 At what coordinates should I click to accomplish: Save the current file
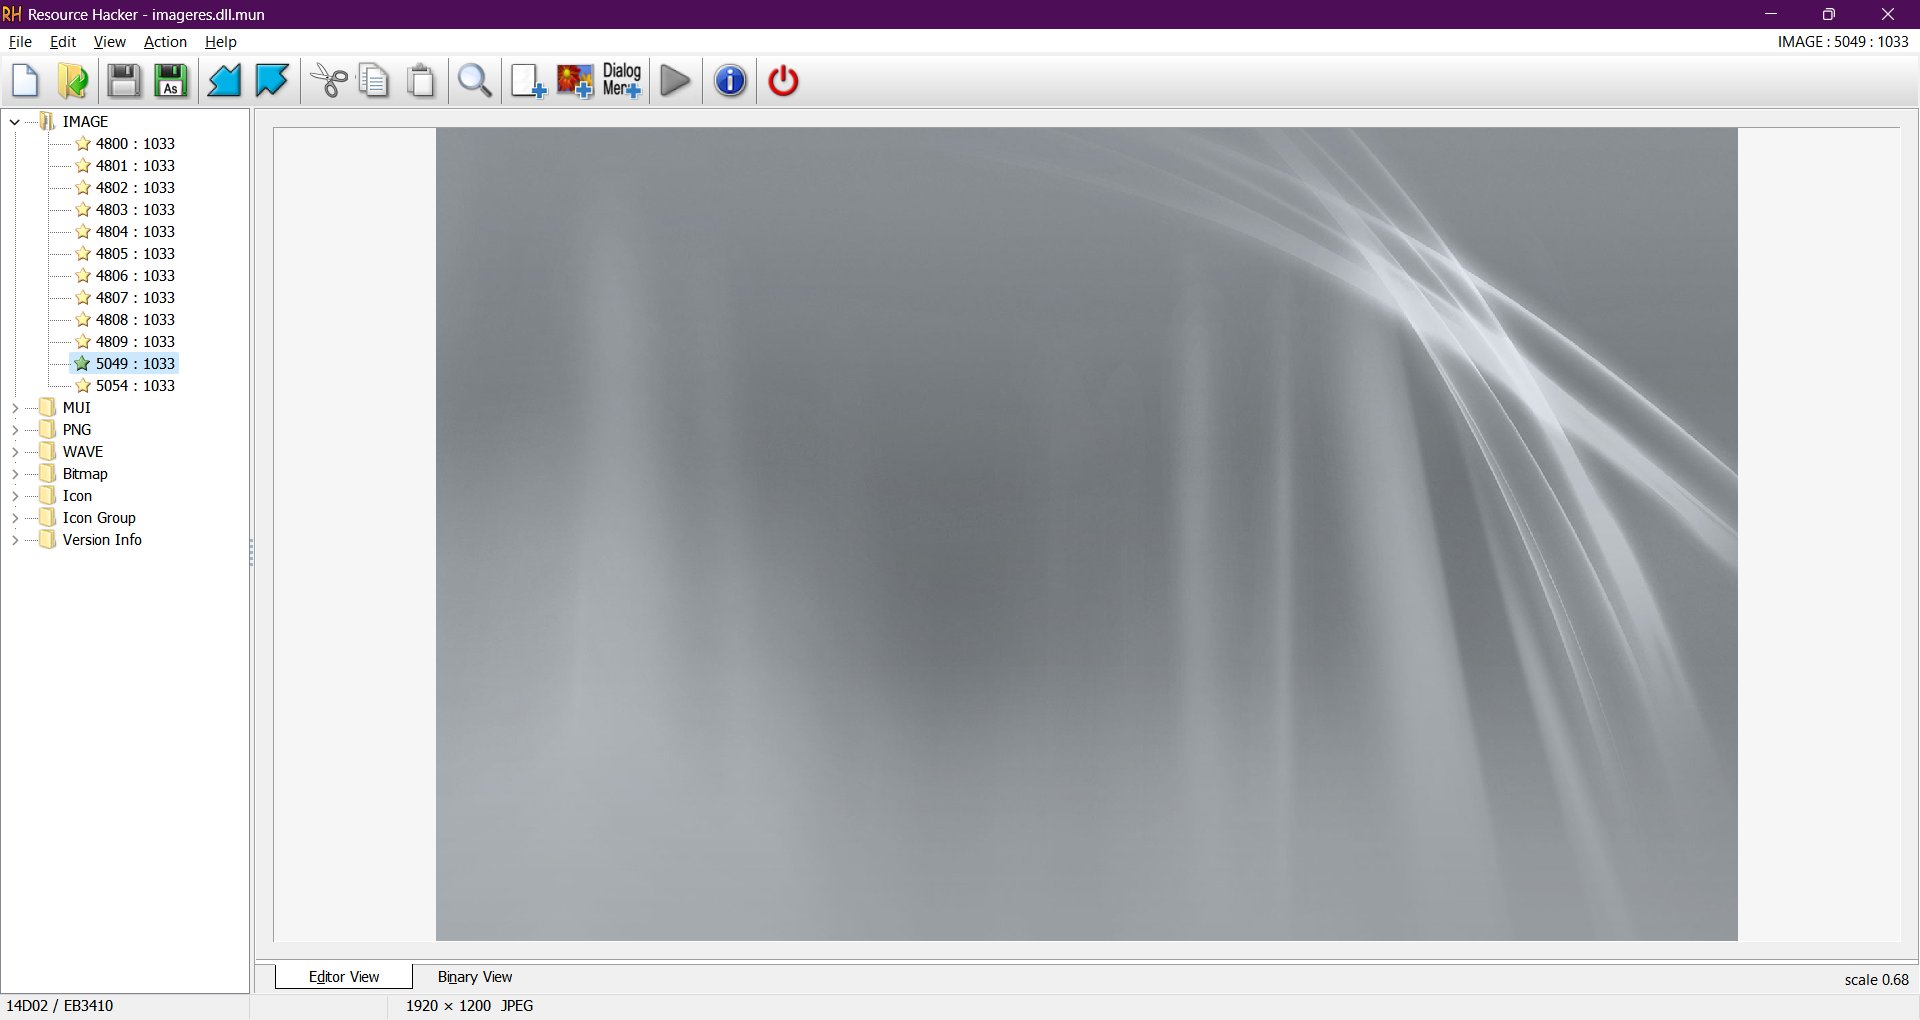(x=122, y=81)
